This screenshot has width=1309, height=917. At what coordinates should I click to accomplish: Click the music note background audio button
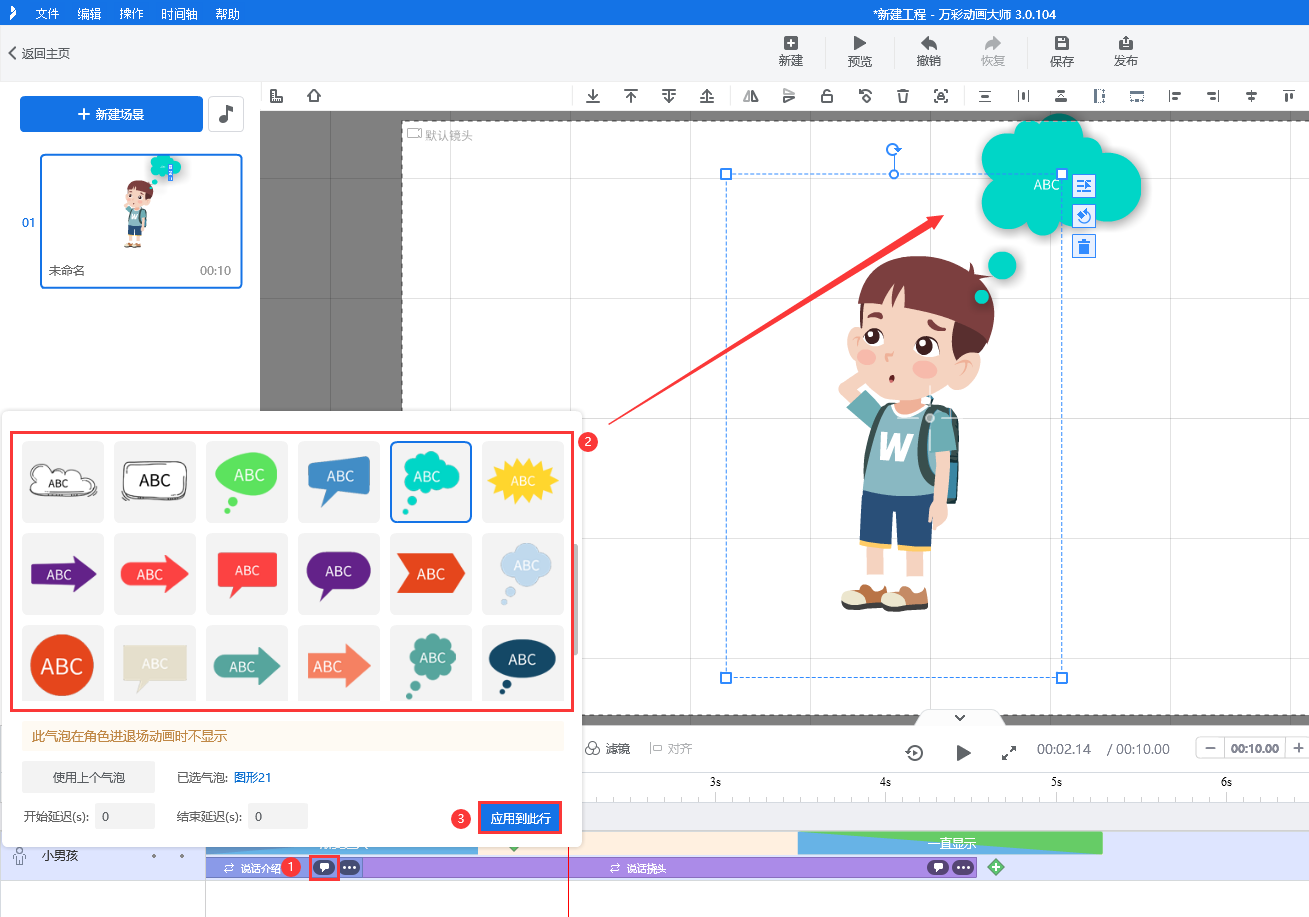(x=226, y=114)
